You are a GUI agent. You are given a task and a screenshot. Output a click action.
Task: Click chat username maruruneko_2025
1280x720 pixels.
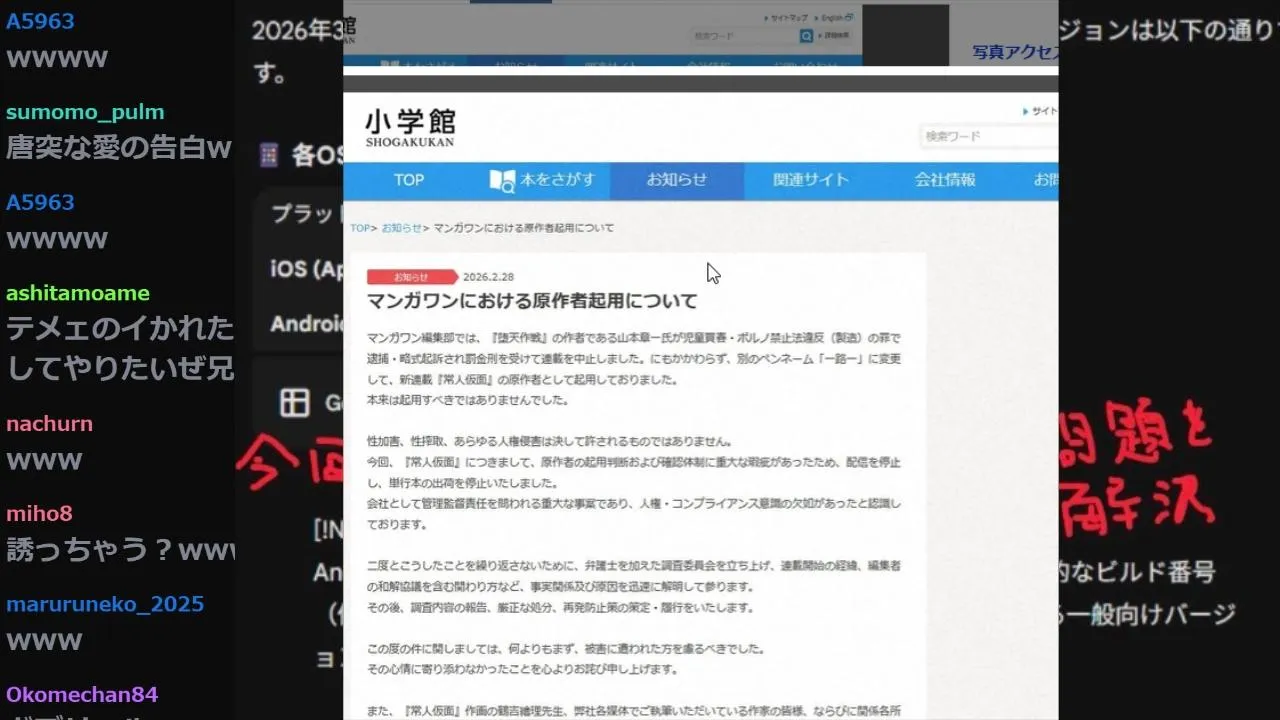105,604
